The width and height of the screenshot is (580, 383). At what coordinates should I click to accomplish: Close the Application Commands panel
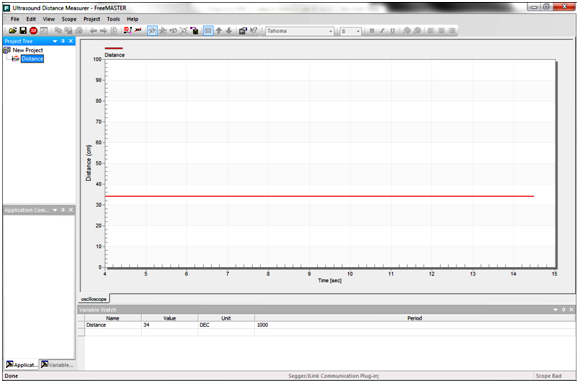(x=71, y=210)
